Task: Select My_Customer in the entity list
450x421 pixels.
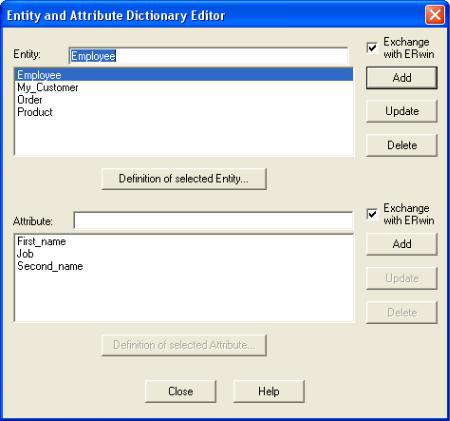Action: (184, 87)
